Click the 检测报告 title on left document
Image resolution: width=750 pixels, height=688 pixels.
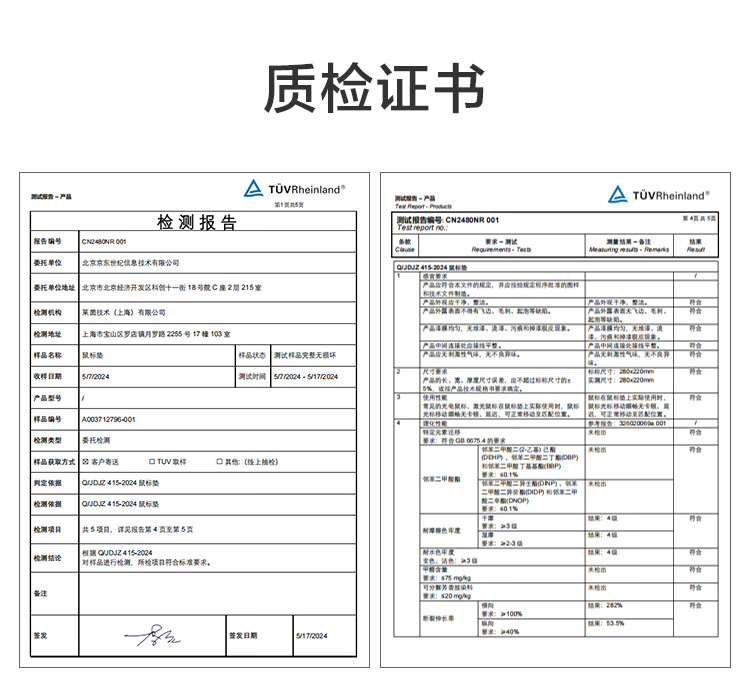click(x=197, y=221)
